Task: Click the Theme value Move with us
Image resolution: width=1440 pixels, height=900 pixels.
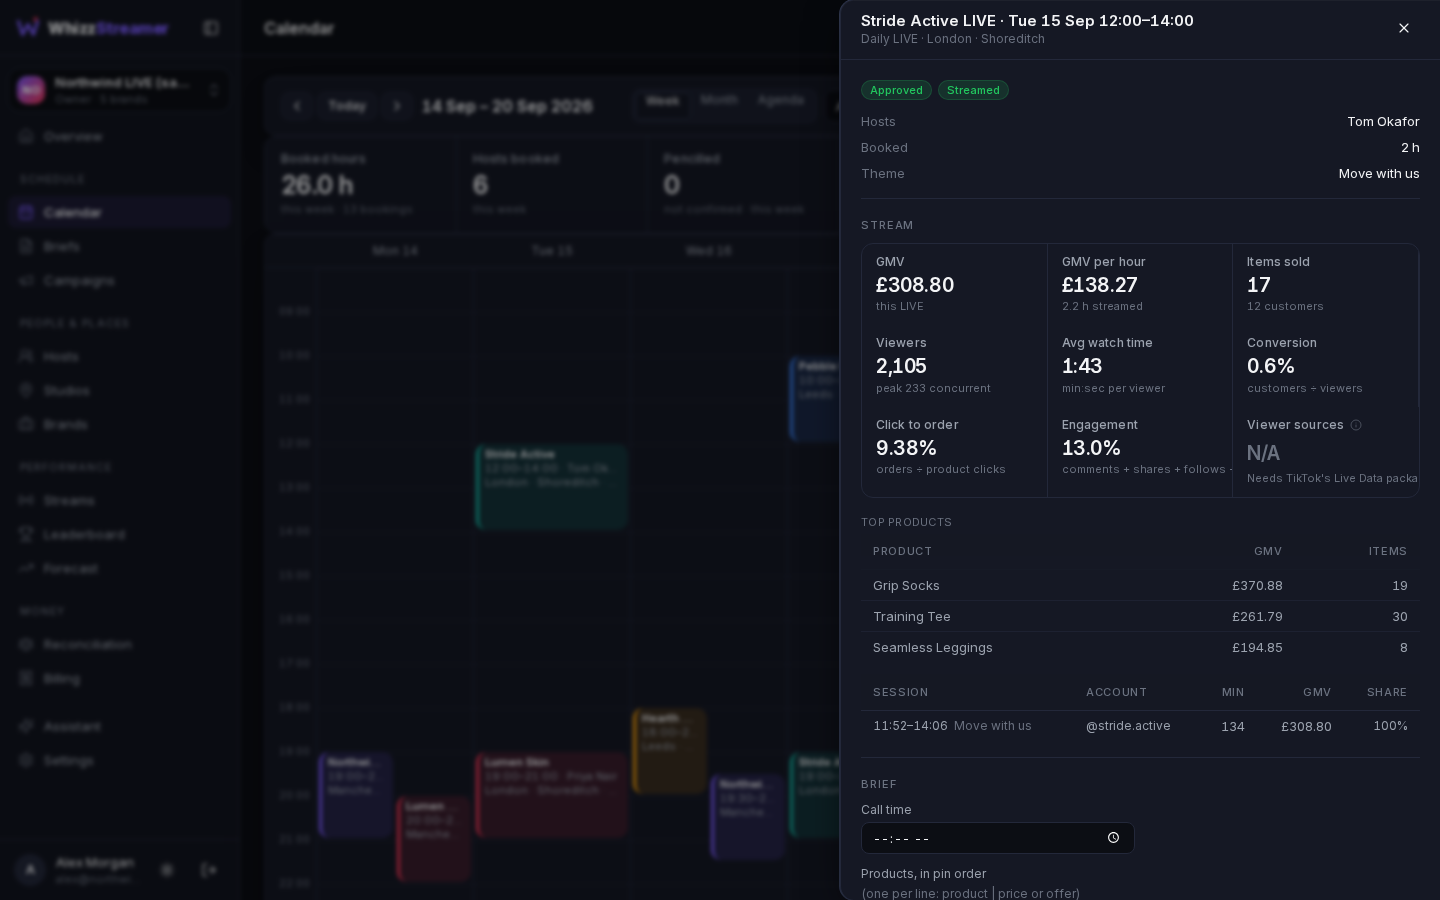Action: (x=1379, y=174)
